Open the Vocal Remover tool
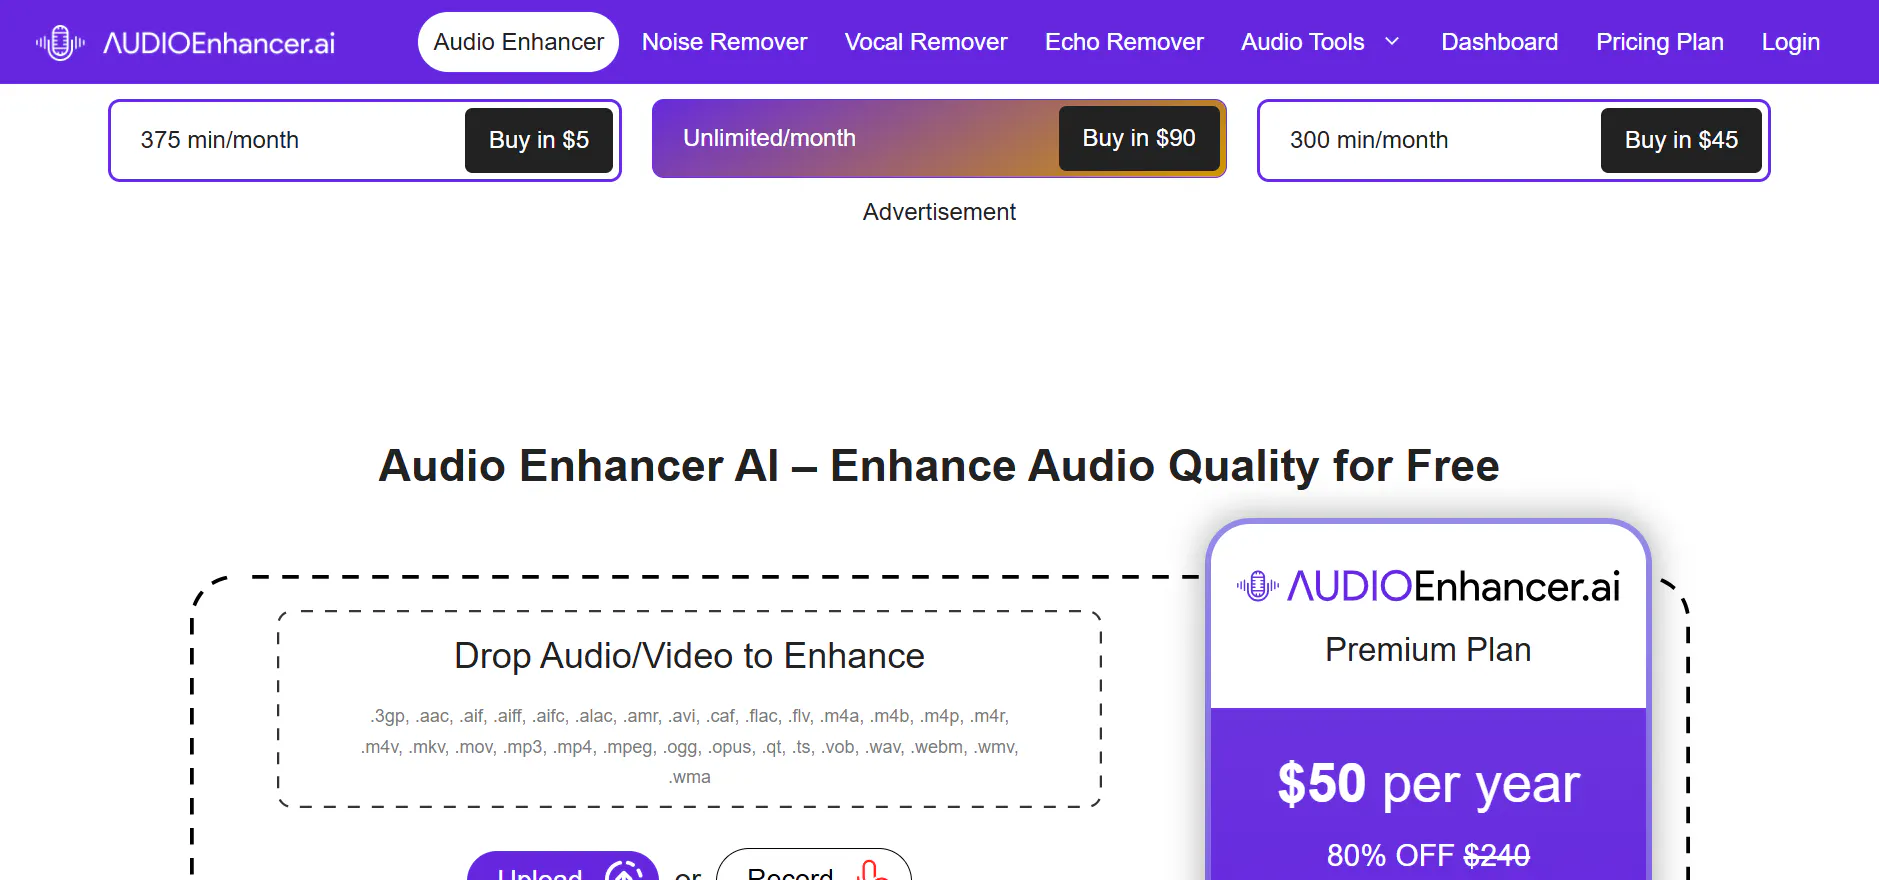1879x880 pixels. pyautogui.click(x=926, y=42)
